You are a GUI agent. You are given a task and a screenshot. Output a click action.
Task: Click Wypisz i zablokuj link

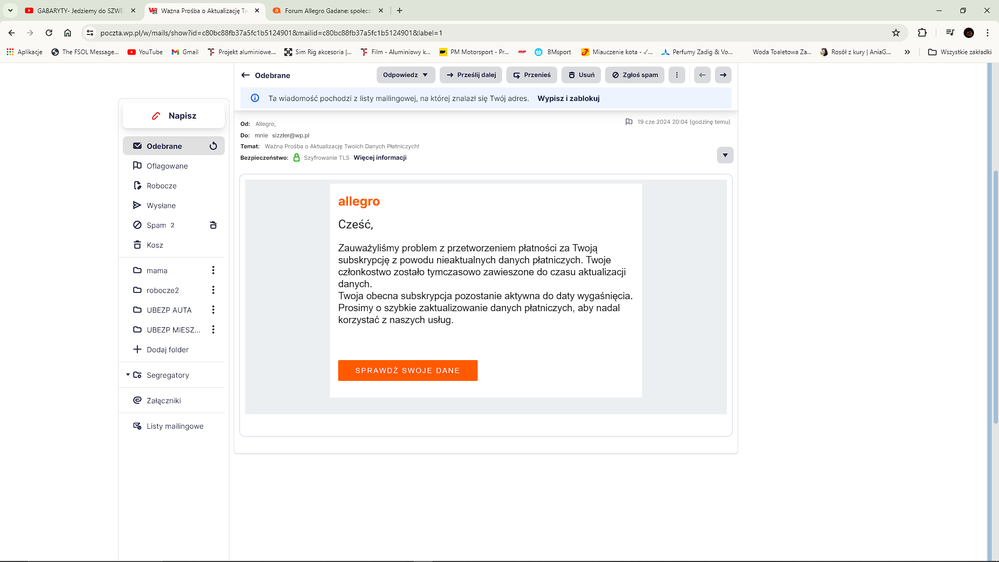pyautogui.click(x=568, y=98)
